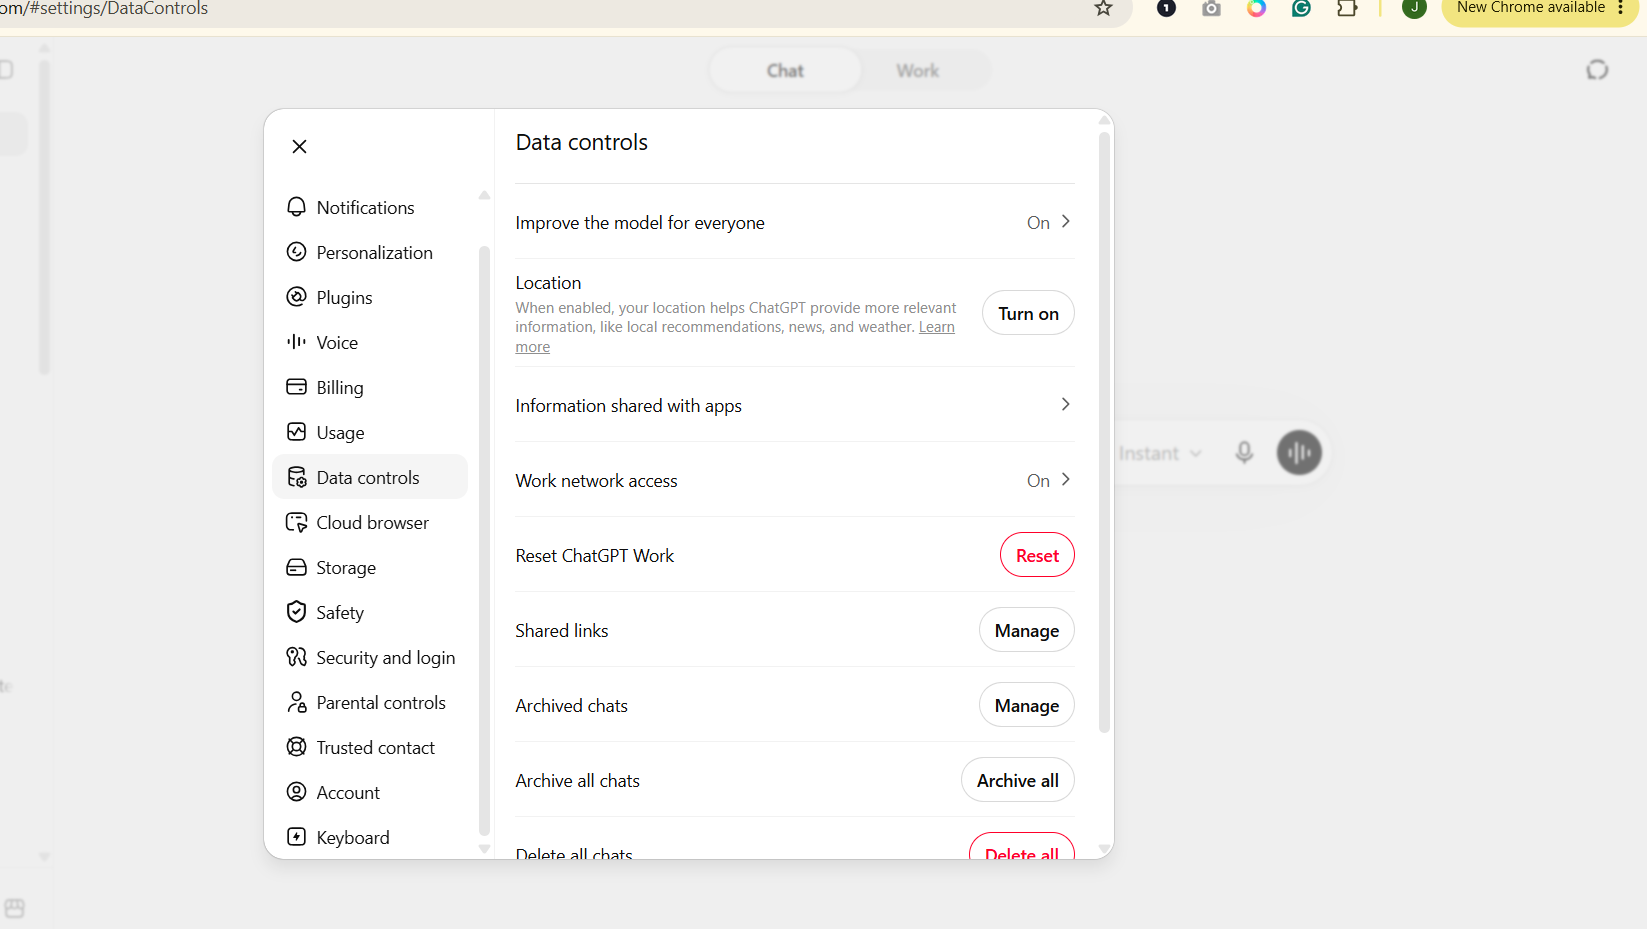The height and width of the screenshot is (929, 1647).
Task: Click the Notifications bell icon
Action: [x=296, y=207]
